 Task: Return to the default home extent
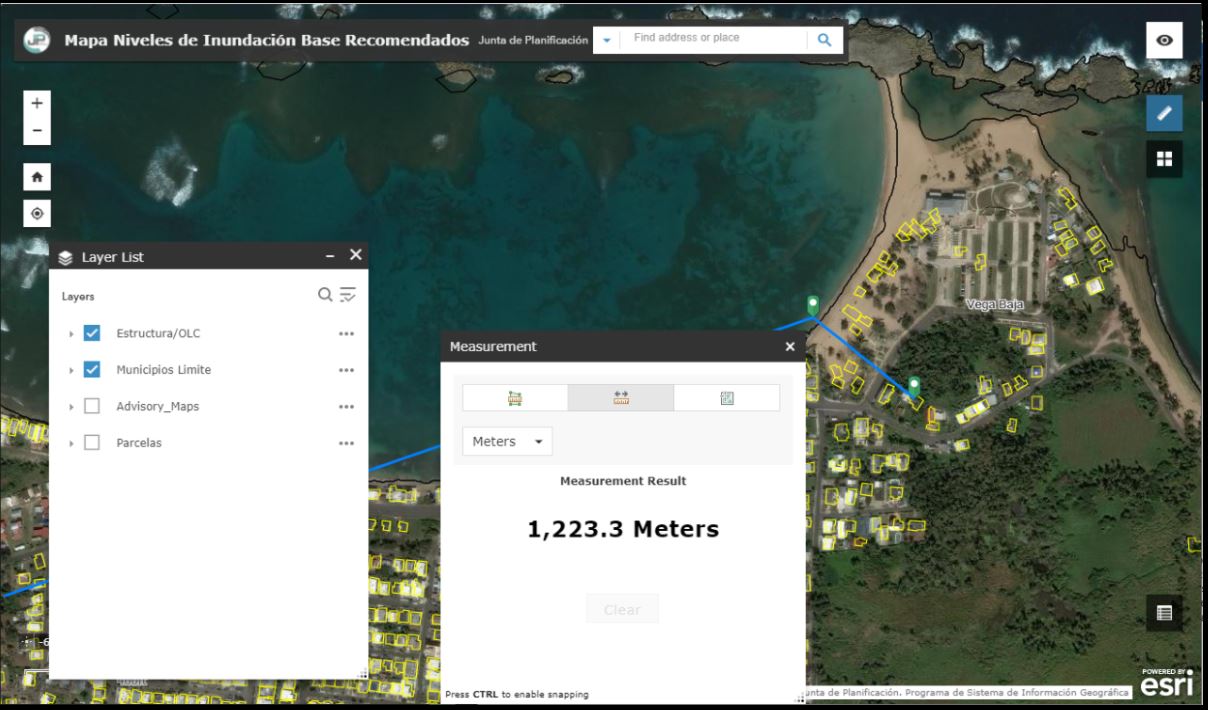[x=37, y=177]
